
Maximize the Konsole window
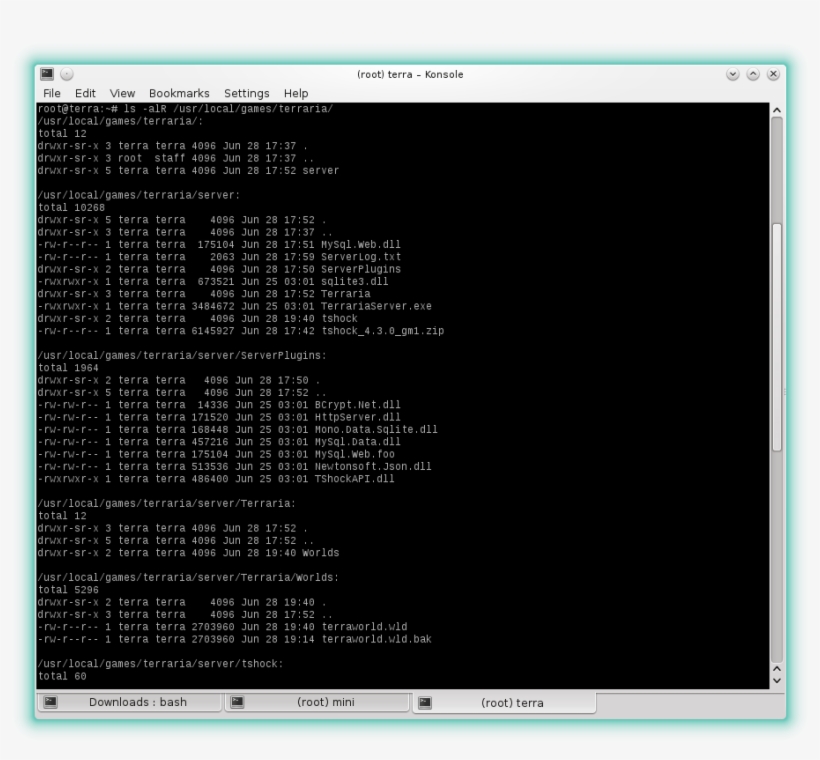point(753,75)
